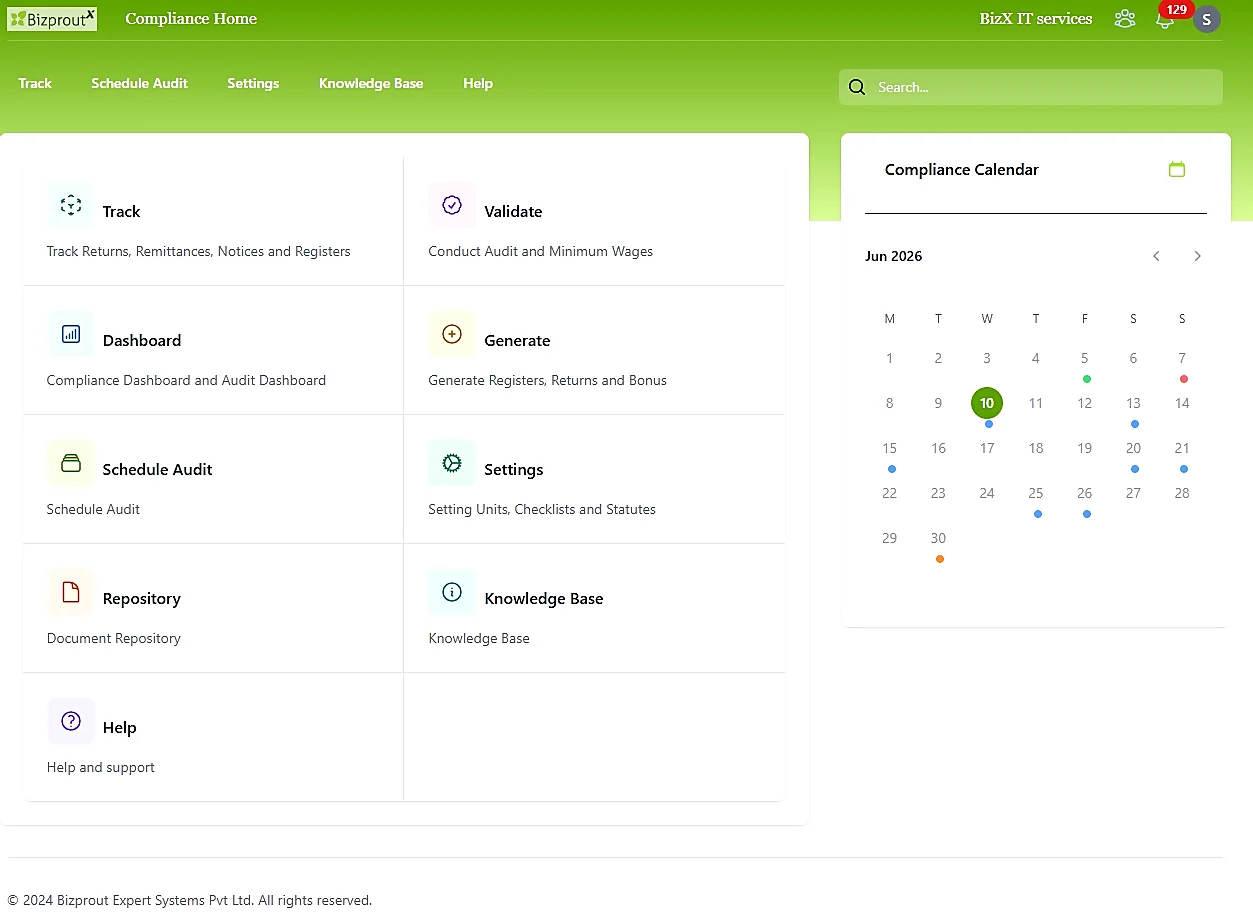The width and height of the screenshot is (1253, 912).
Task: Click 'Track Returns, Remittances, Notices and Registers' text
Action: [198, 251]
